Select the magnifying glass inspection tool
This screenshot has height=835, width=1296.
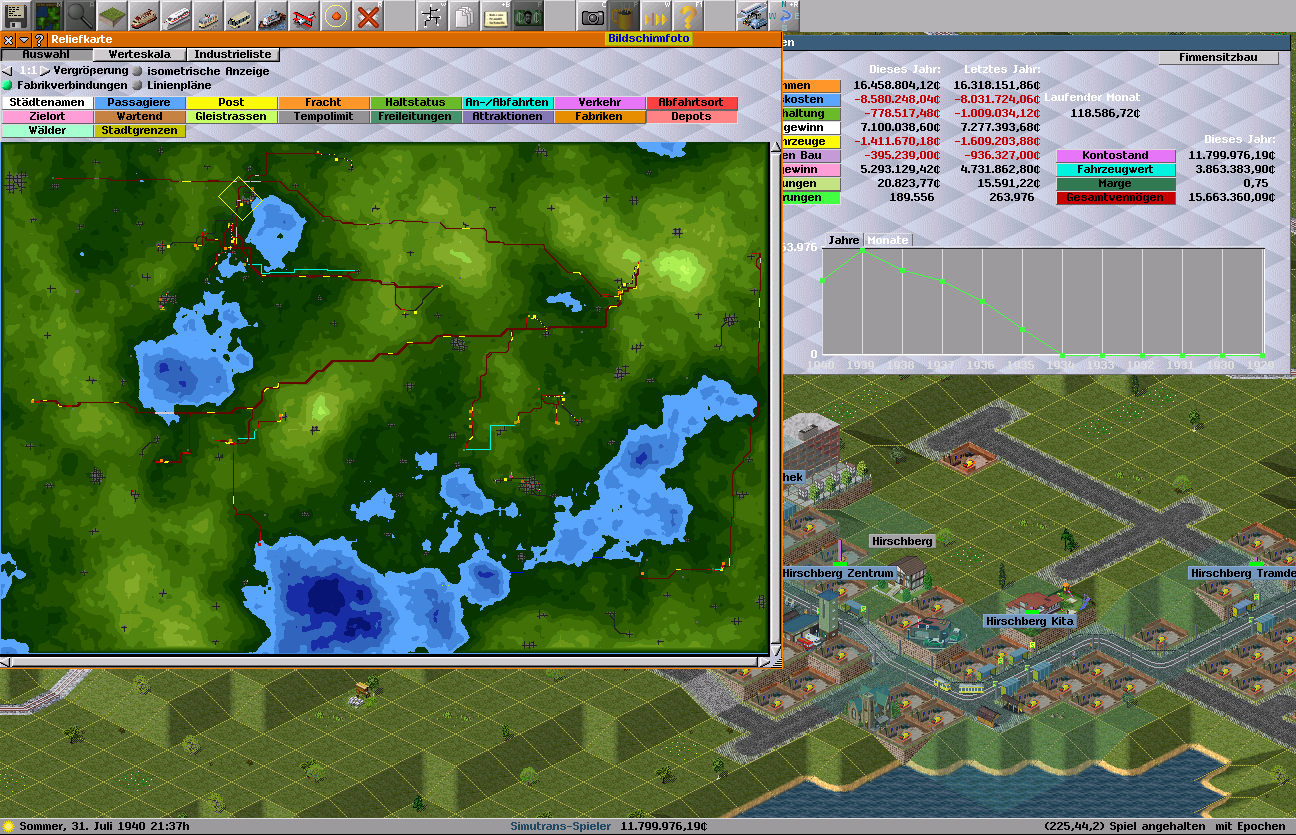click(x=80, y=15)
